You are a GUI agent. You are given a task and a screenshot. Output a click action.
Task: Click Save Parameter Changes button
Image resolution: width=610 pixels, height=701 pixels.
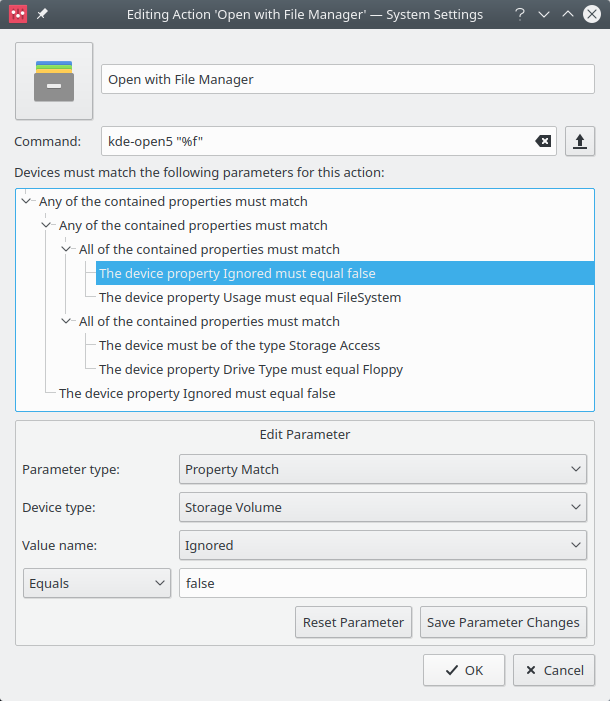[503, 622]
